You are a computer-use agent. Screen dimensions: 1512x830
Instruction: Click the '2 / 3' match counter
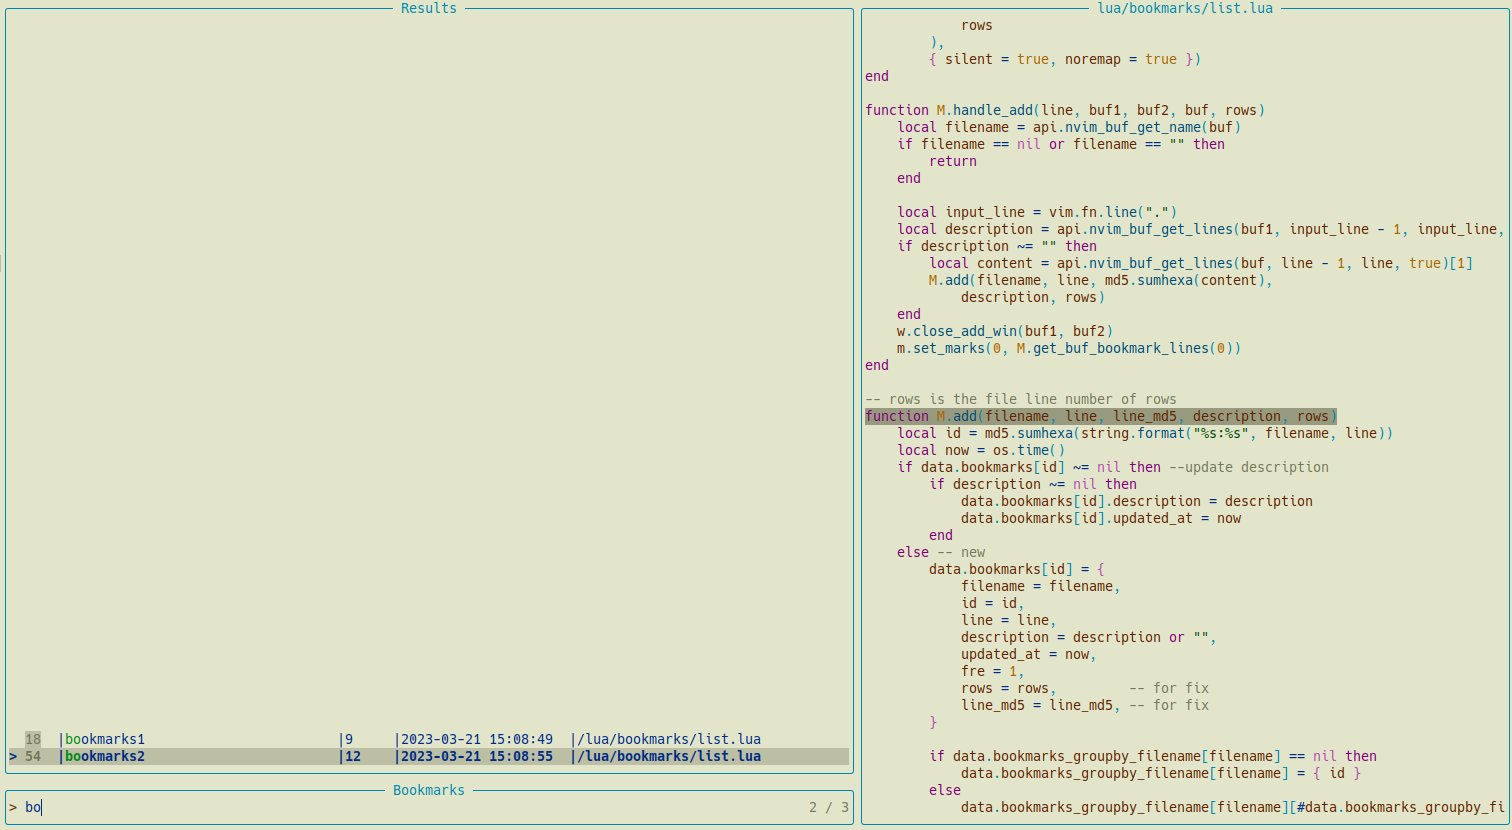pyautogui.click(x=829, y=807)
